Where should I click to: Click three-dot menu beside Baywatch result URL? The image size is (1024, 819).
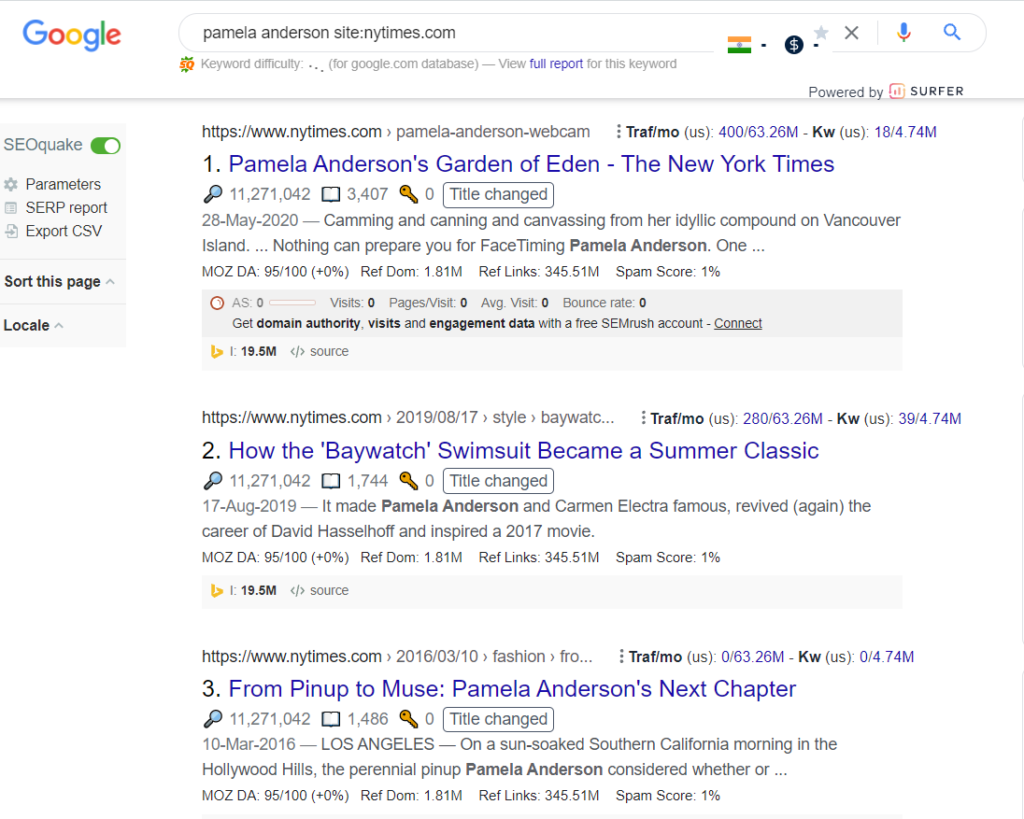tap(643, 418)
